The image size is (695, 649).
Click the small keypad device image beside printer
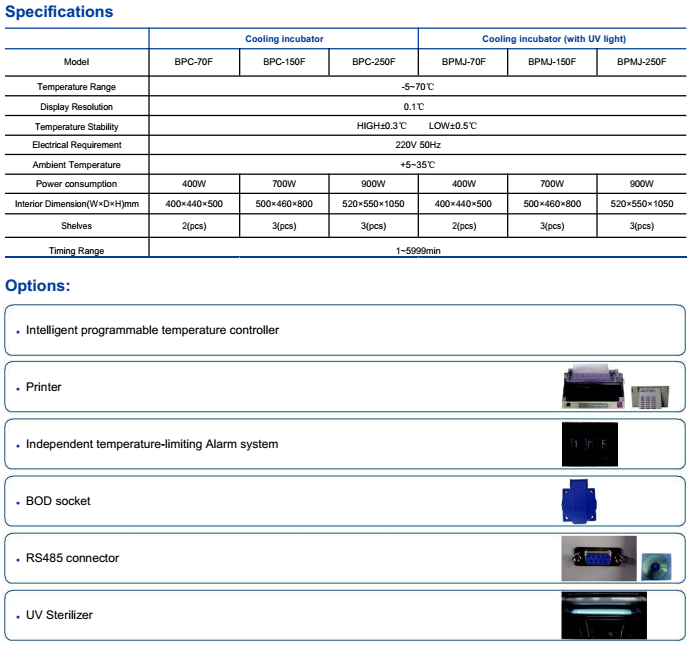pyautogui.click(x=650, y=397)
